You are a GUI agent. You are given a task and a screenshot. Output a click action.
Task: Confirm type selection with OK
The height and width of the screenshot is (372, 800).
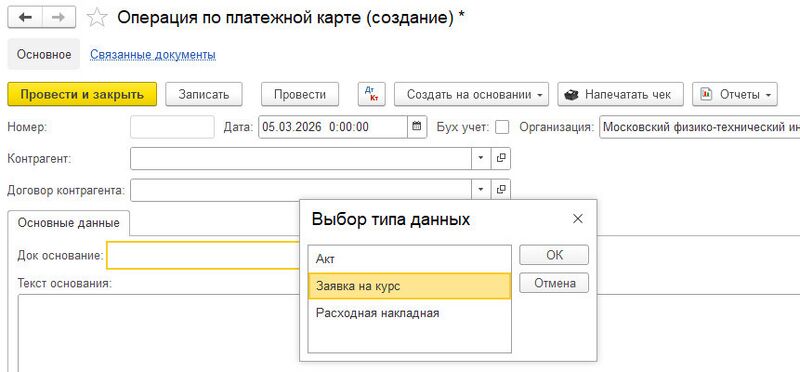click(x=554, y=255)
